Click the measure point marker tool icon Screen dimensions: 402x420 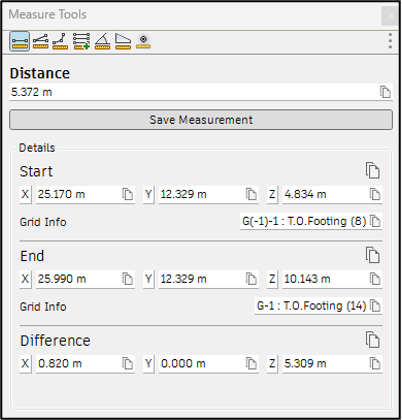point(143,41)
